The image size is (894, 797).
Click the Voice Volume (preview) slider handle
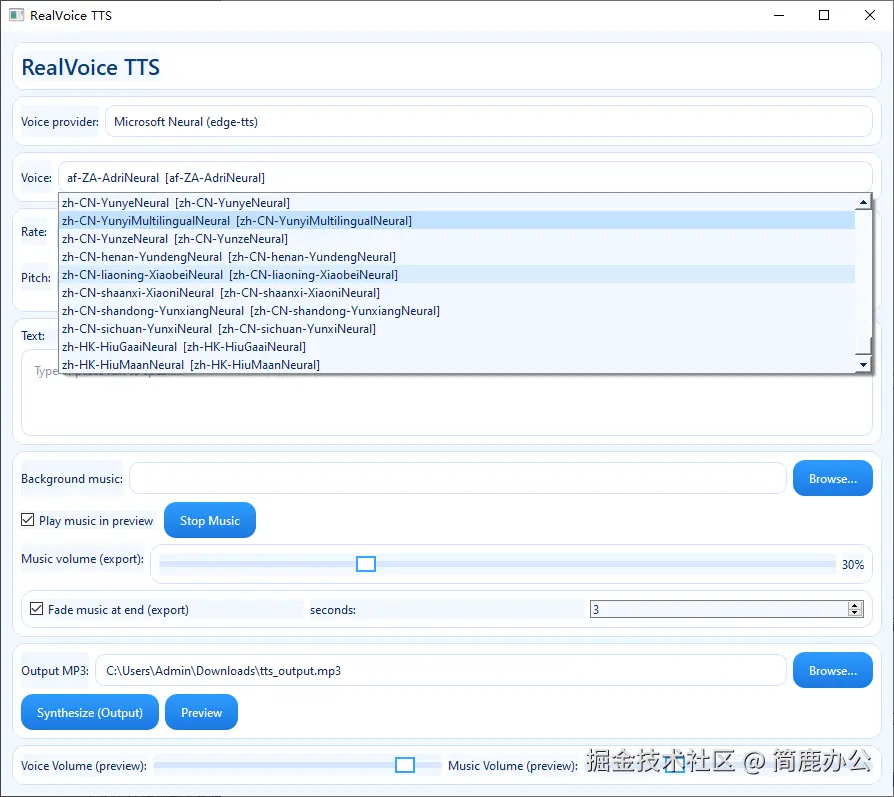pos(405,765)
